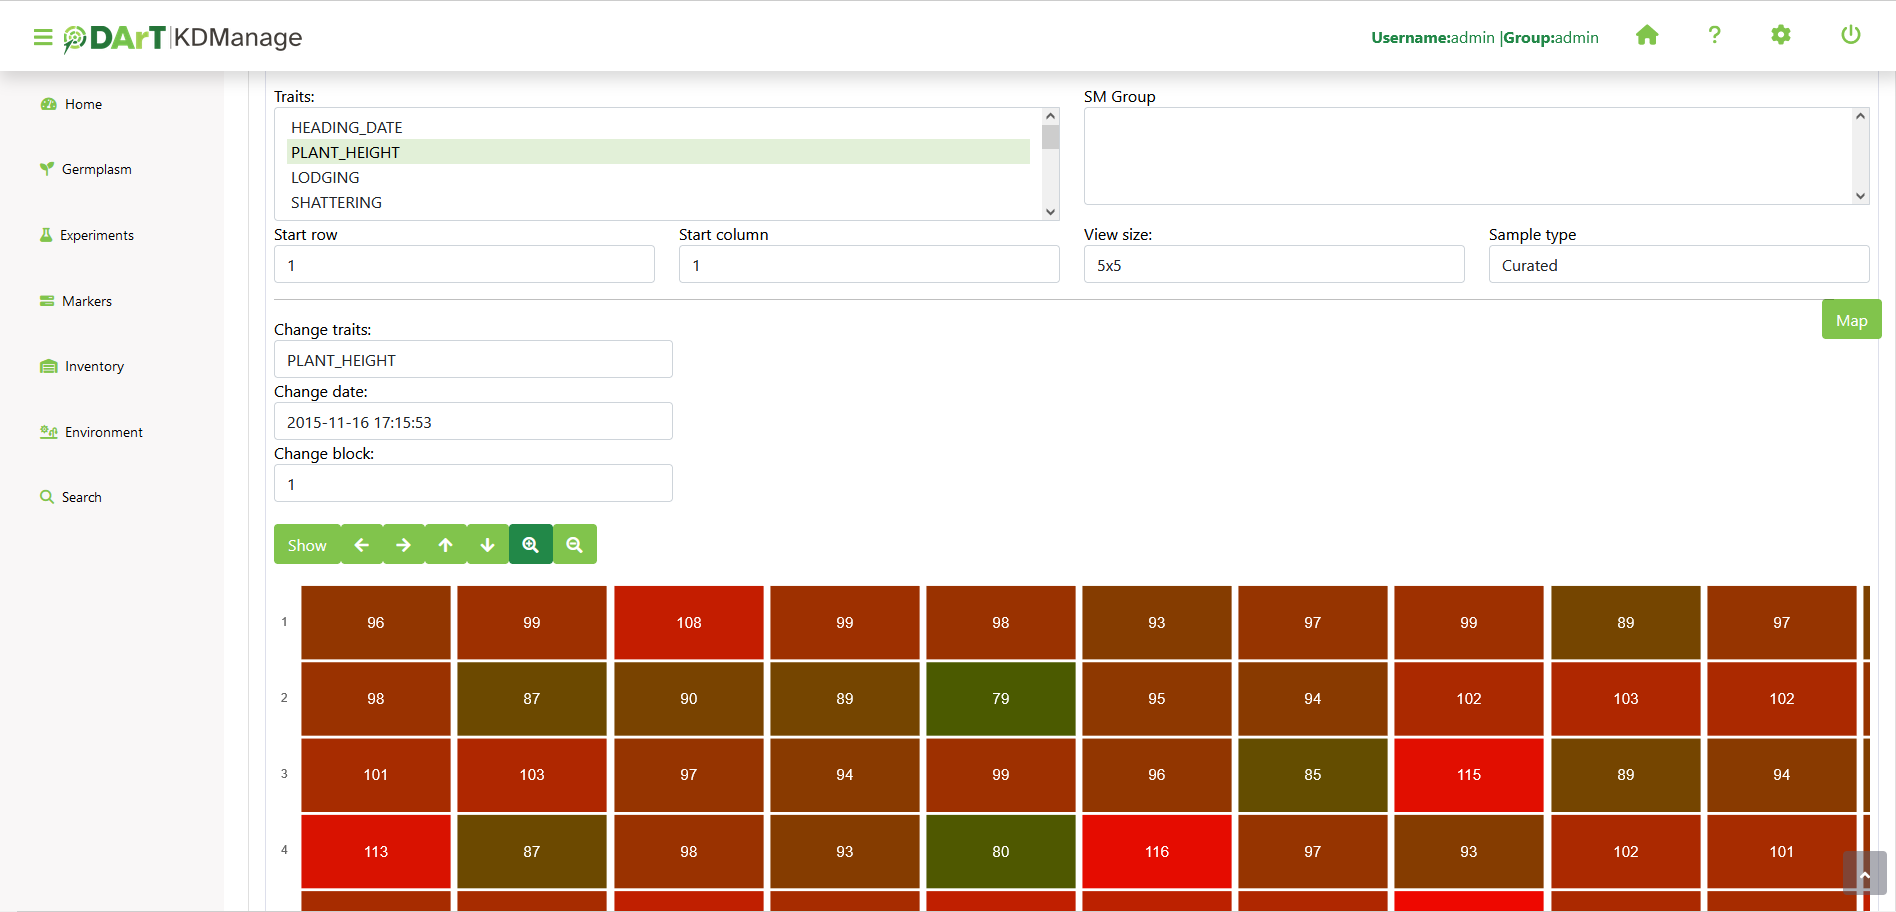Select the bright red cell showing 115
The image size is (1896, 912).
pos(1468,775)
